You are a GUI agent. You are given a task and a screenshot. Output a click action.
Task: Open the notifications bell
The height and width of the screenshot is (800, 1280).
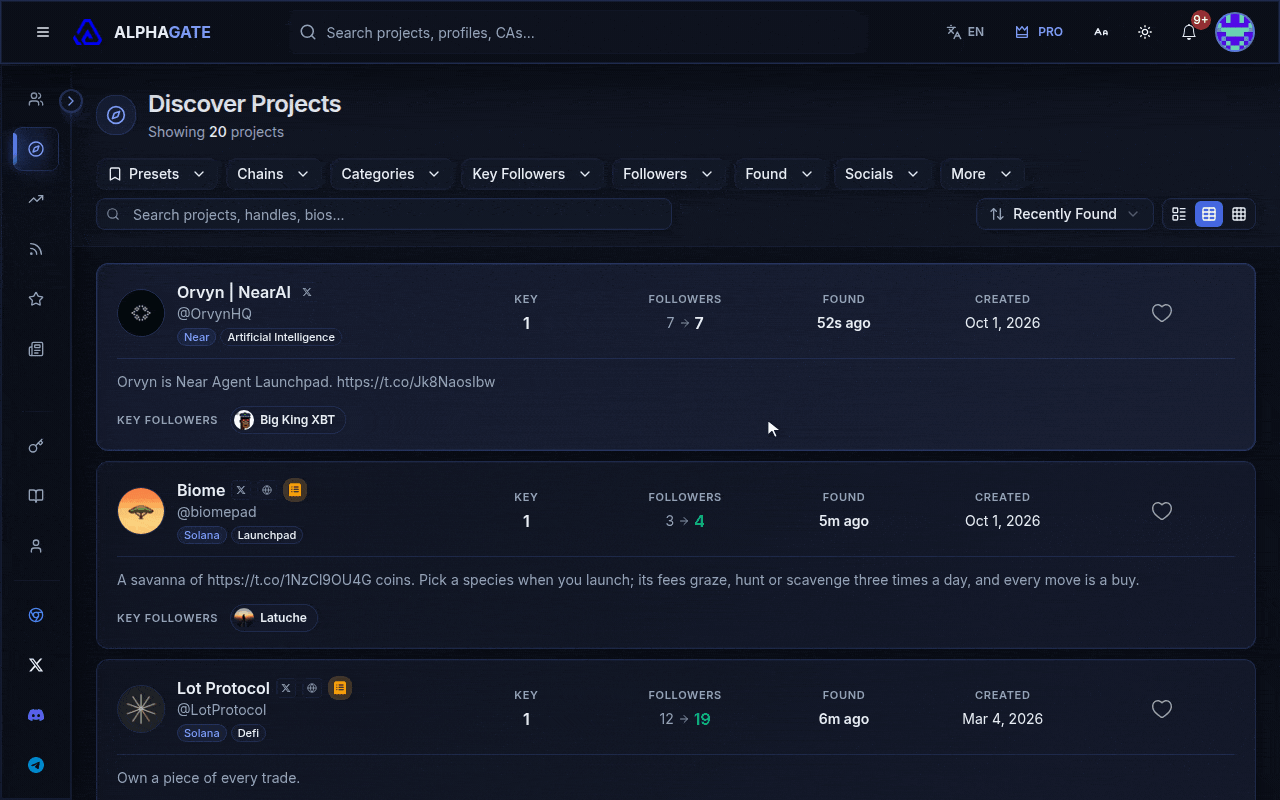(x=1189, y=32)
